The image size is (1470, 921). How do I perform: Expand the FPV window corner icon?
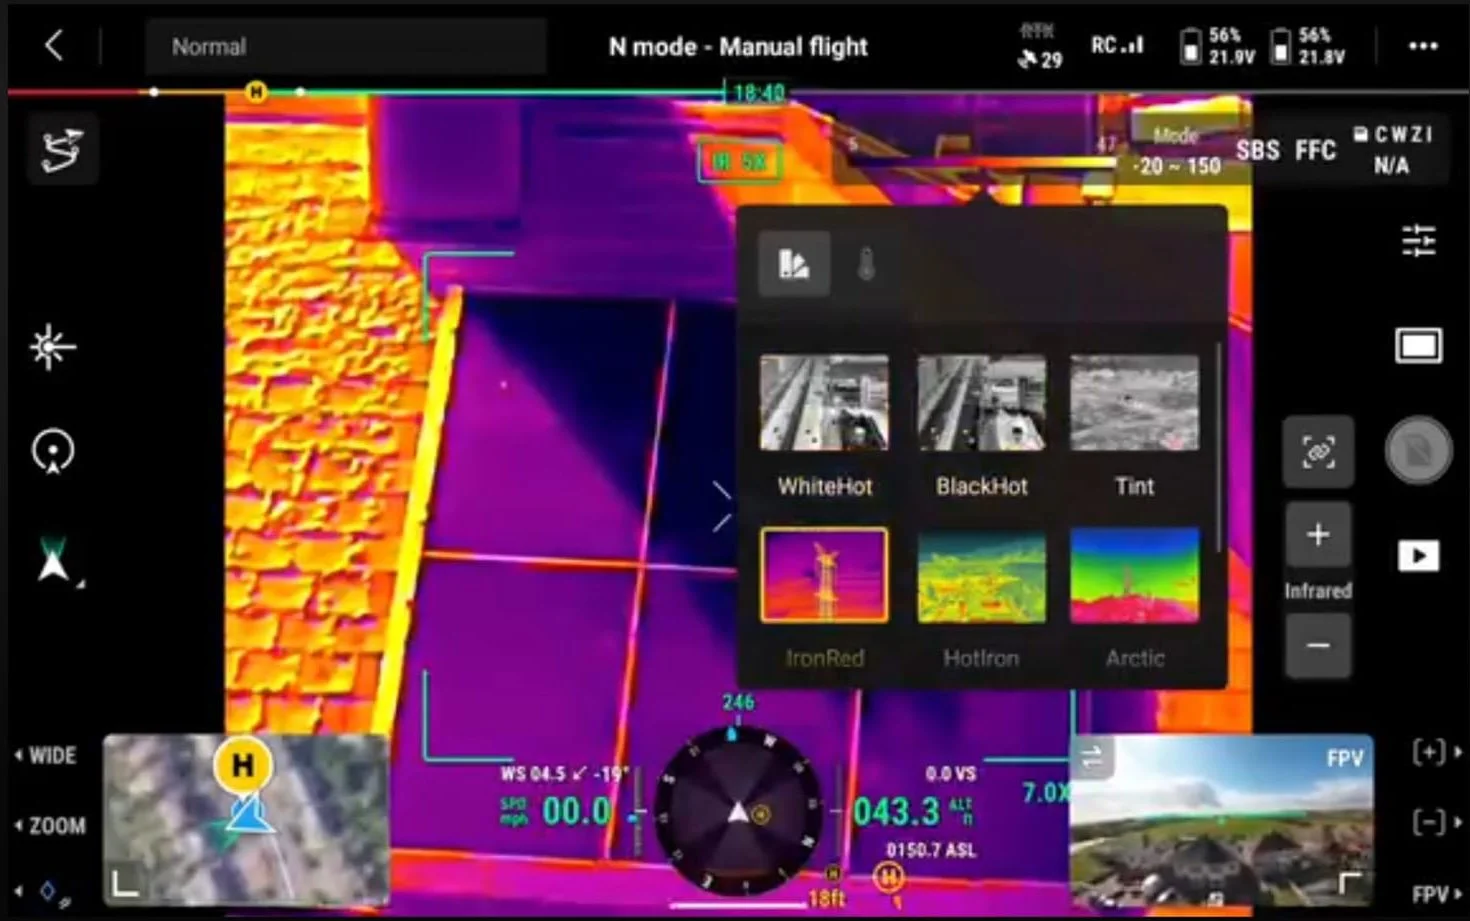[x=1350, y=882]
